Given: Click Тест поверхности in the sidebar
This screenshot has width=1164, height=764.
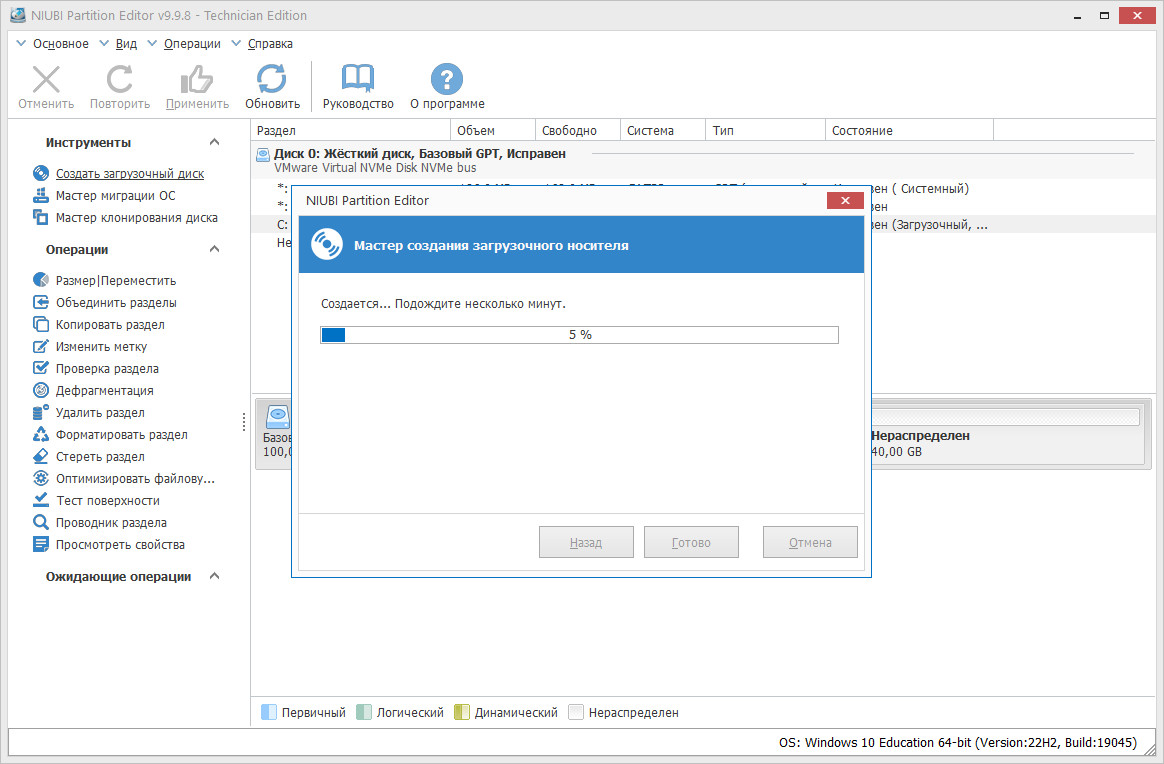Looking at the screenshot, I should (x=108, y=500).
